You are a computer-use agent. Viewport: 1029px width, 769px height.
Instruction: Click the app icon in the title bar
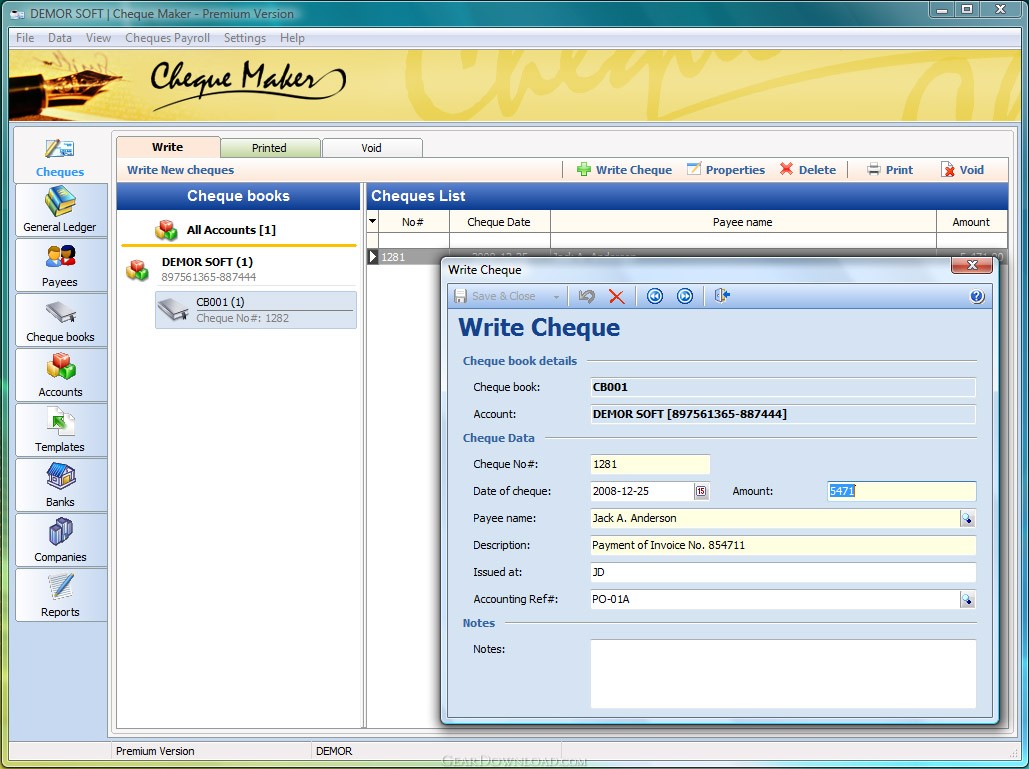coord(17,14)
